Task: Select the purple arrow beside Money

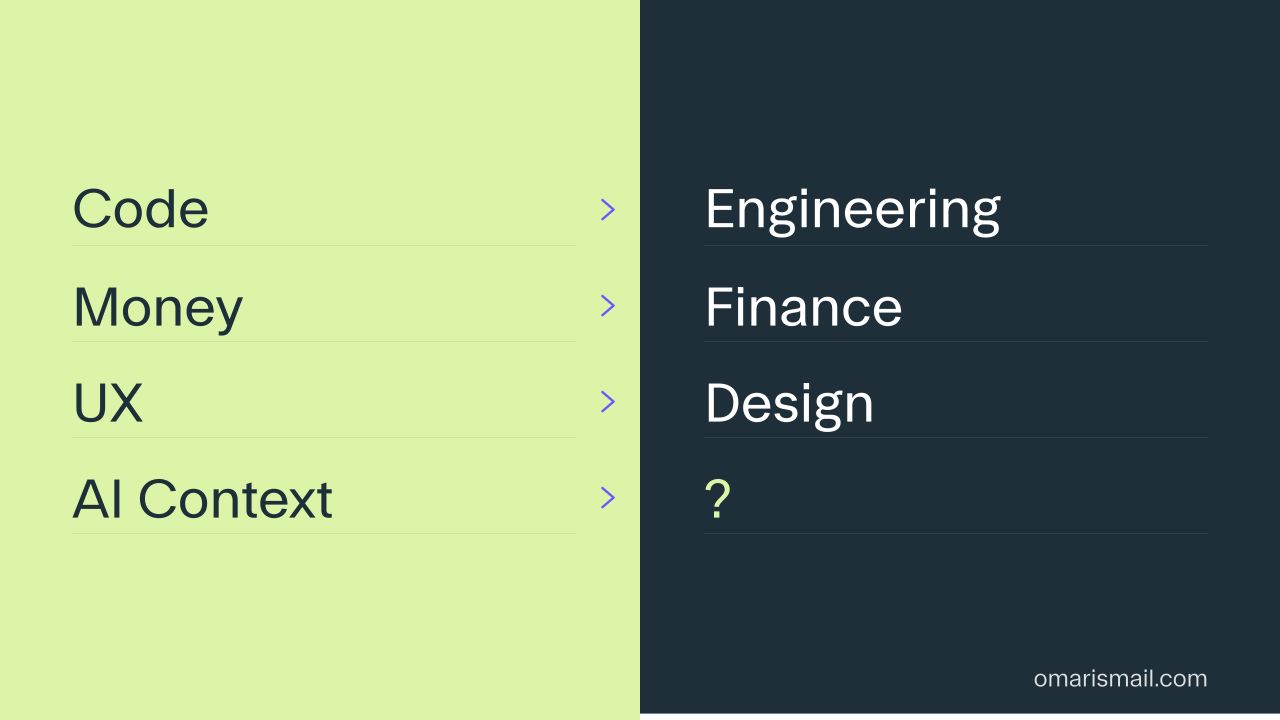Action: tap(607, 306)
